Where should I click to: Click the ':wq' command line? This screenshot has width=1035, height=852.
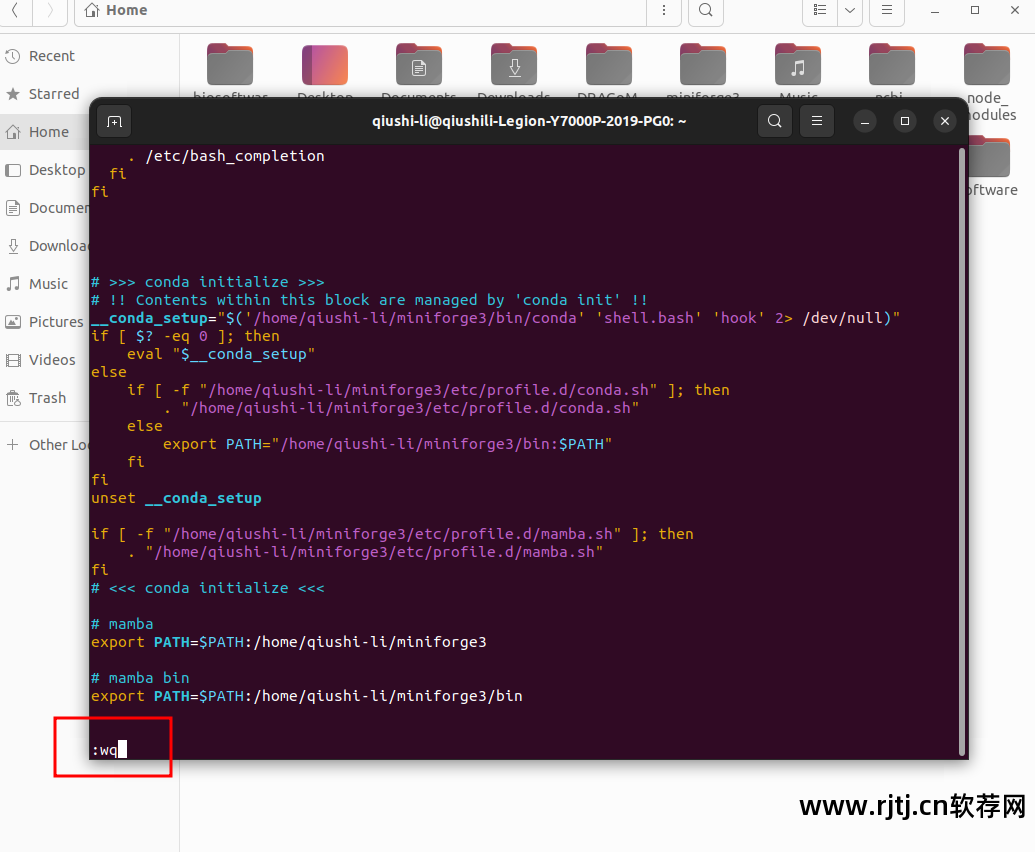pos(109,750)
